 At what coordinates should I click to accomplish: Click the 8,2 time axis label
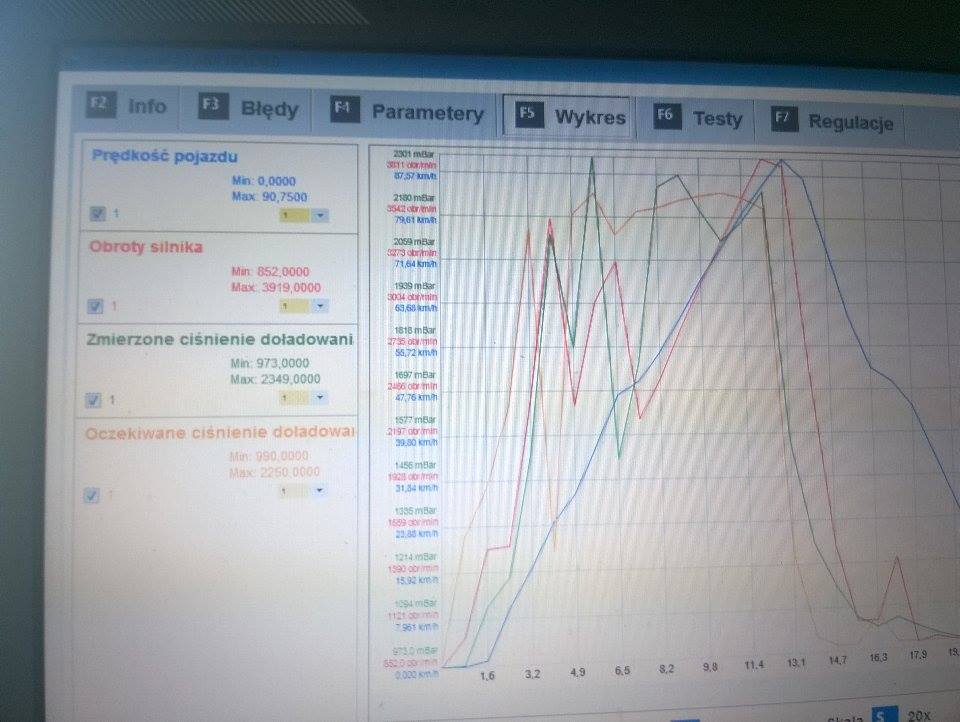[x=666, y=669]
